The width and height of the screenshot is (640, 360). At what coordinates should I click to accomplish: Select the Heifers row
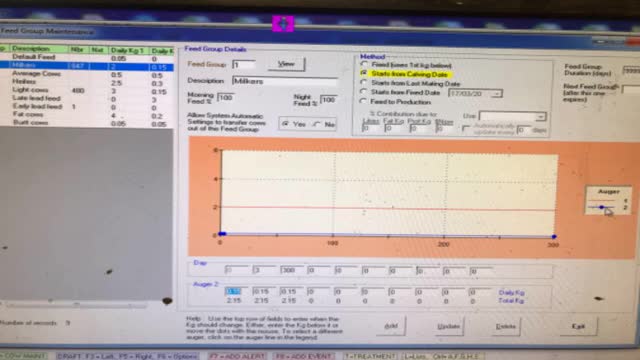click(x=87, y=82)
